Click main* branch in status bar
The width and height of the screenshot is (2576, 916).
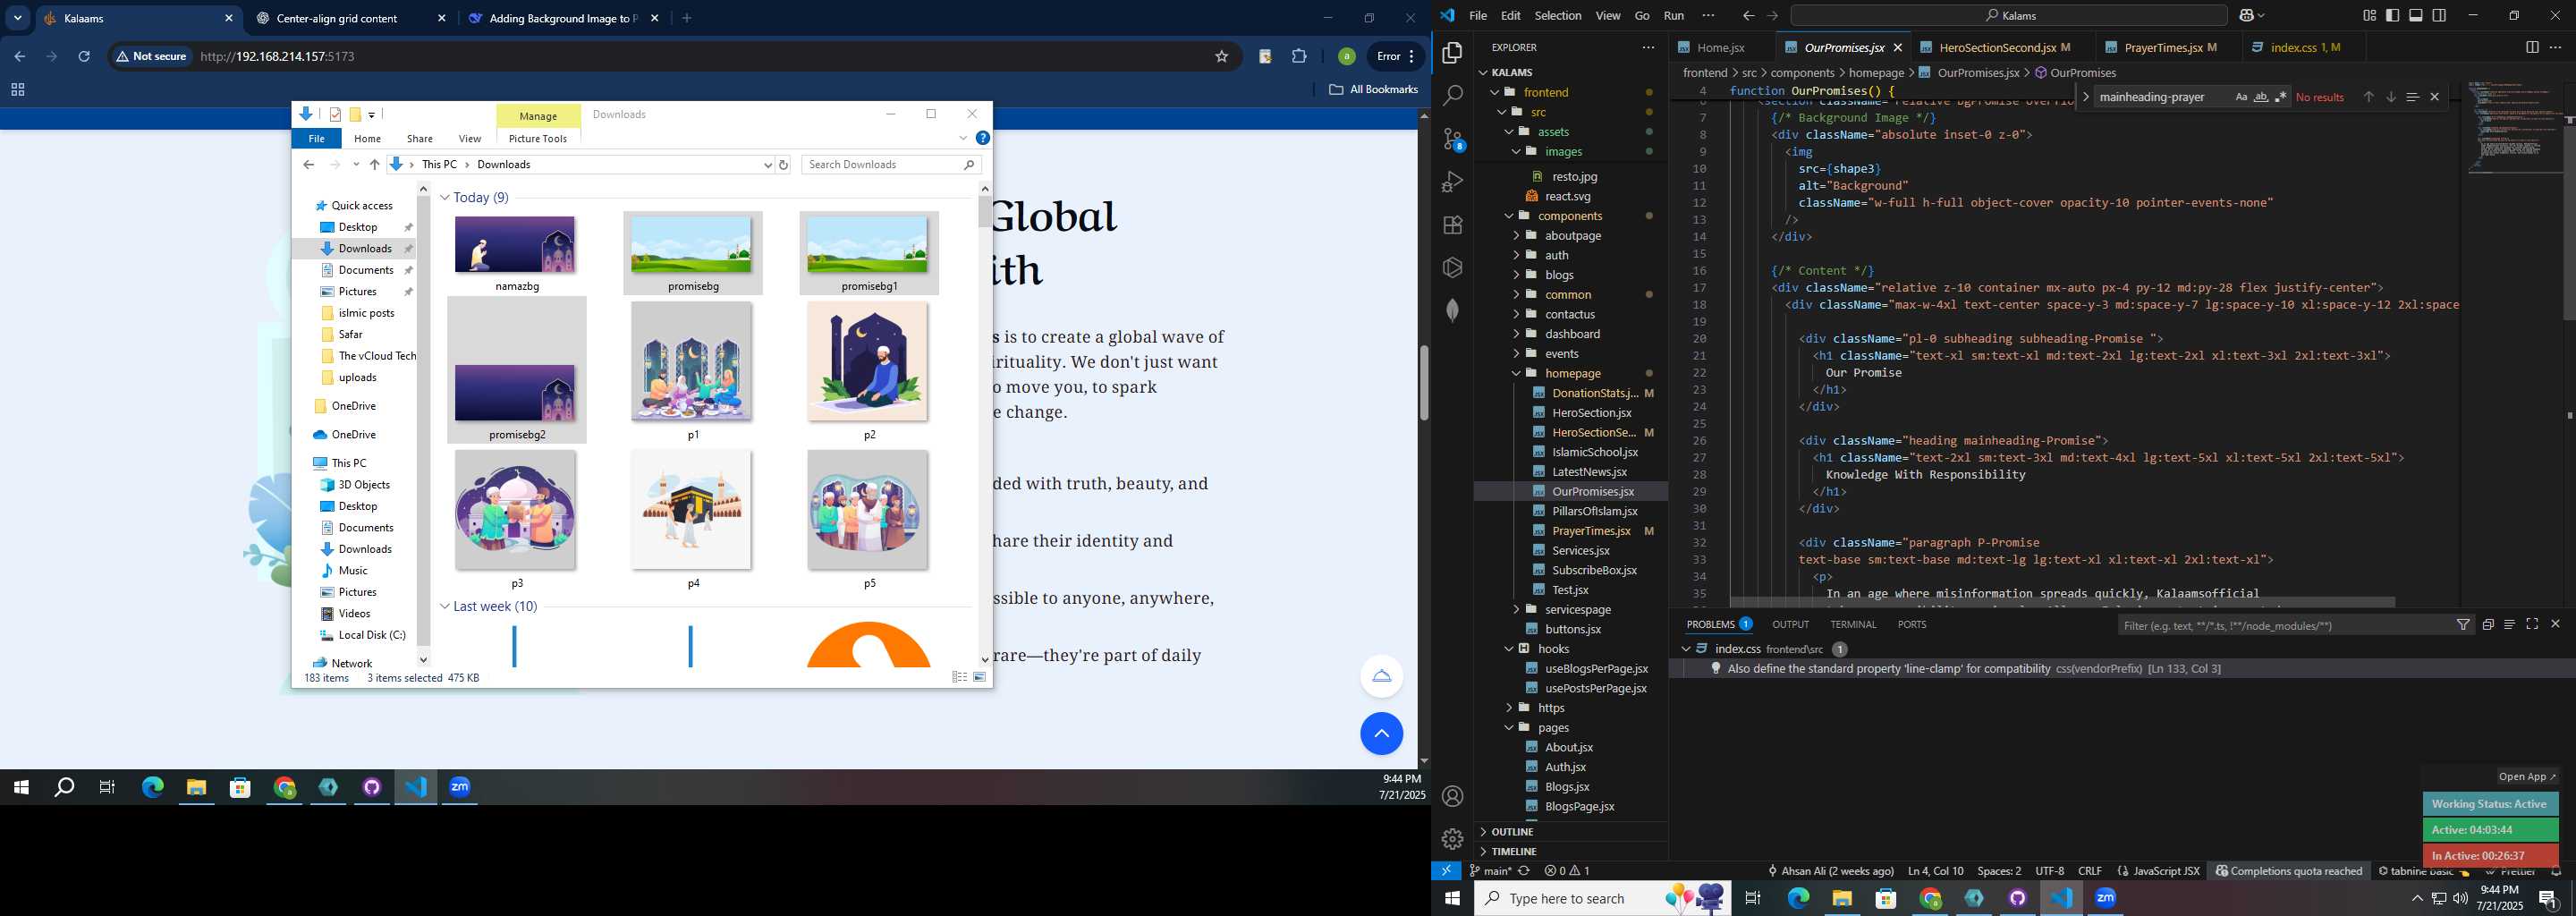tap(1490, 871)
